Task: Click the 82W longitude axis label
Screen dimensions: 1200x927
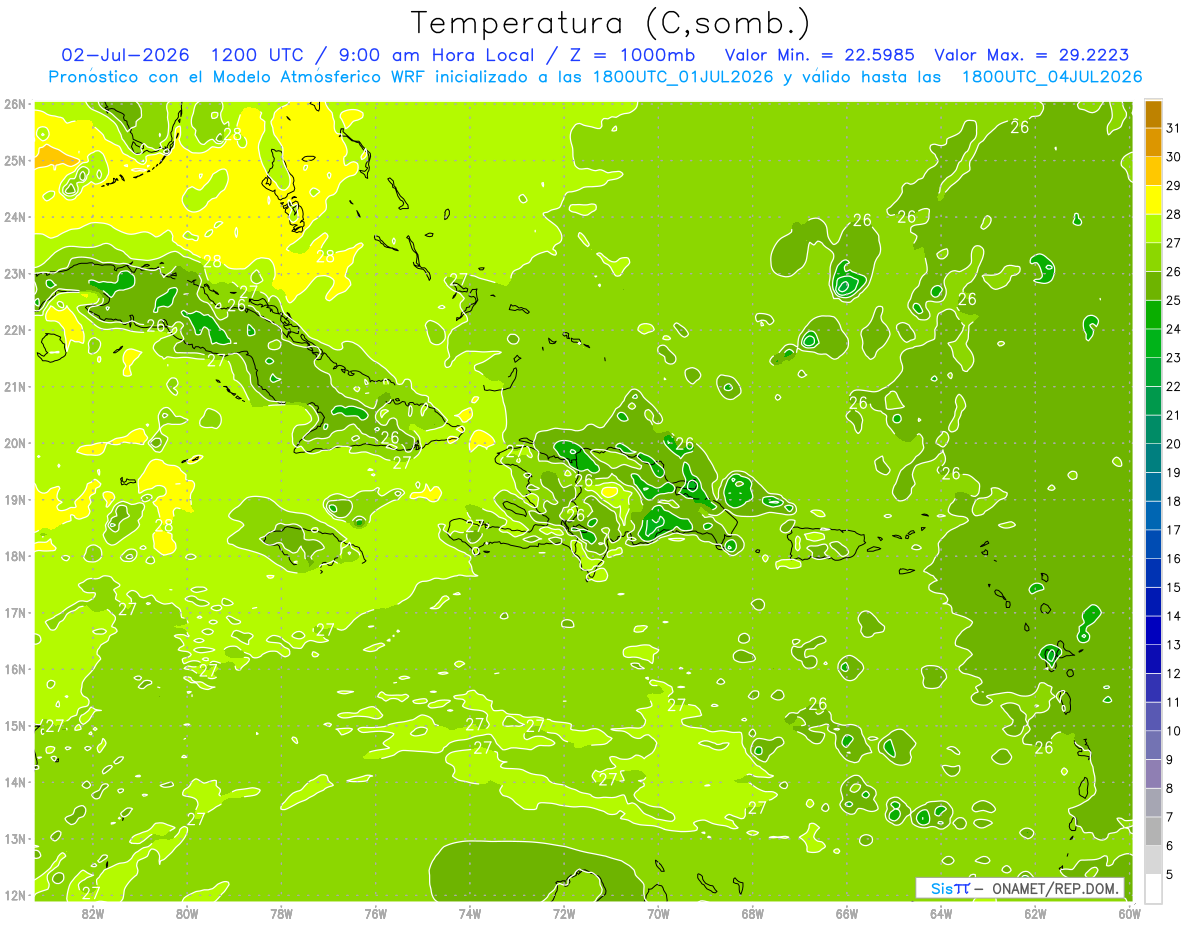Action: tap(93, 912)
